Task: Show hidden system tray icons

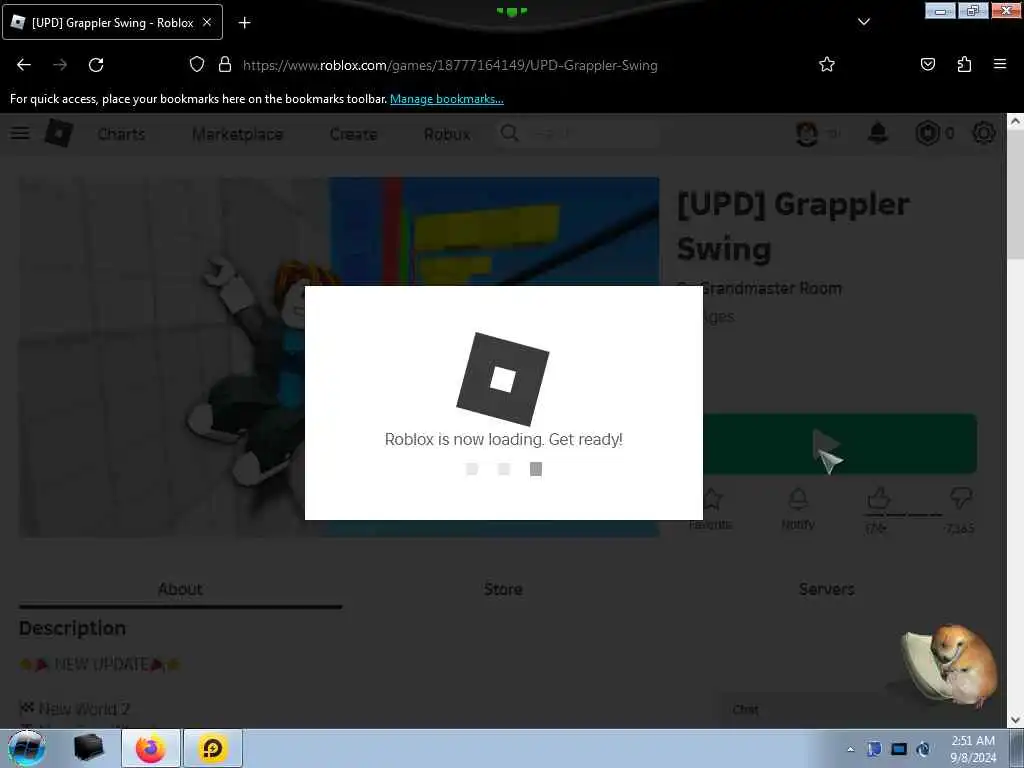Action: point(850,749)
